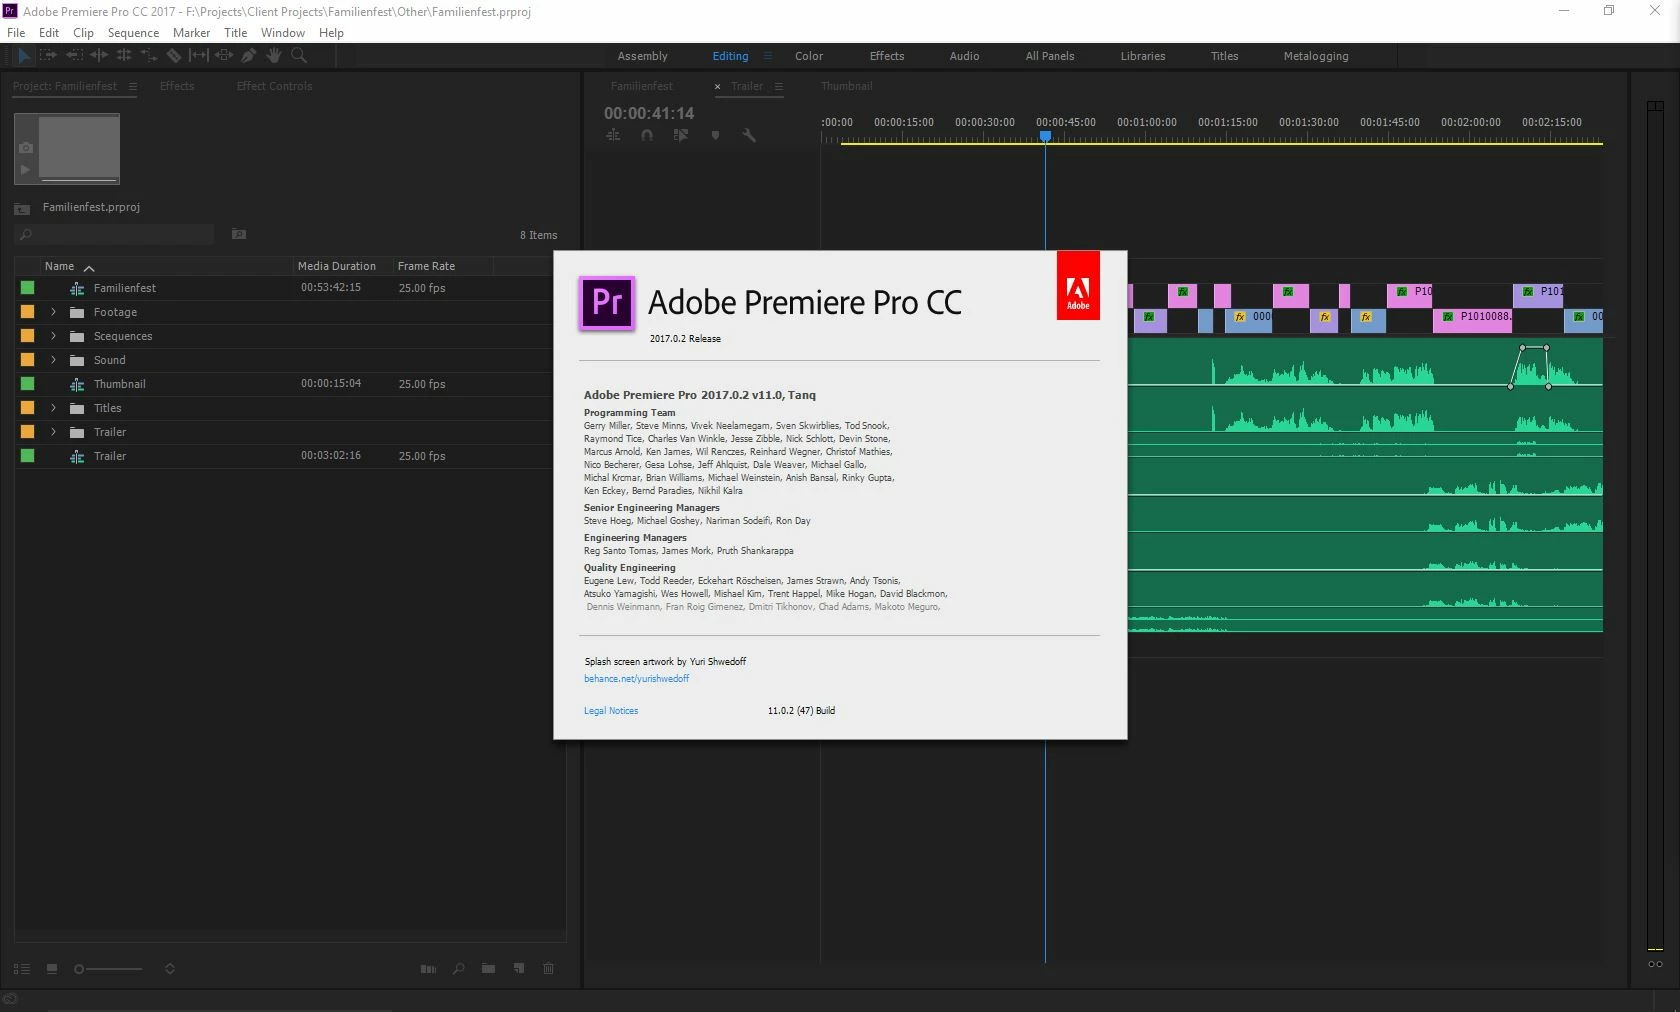Select the timeline playhead marker
Screen dimensions: 1680x1012
tap(1045, 136)
